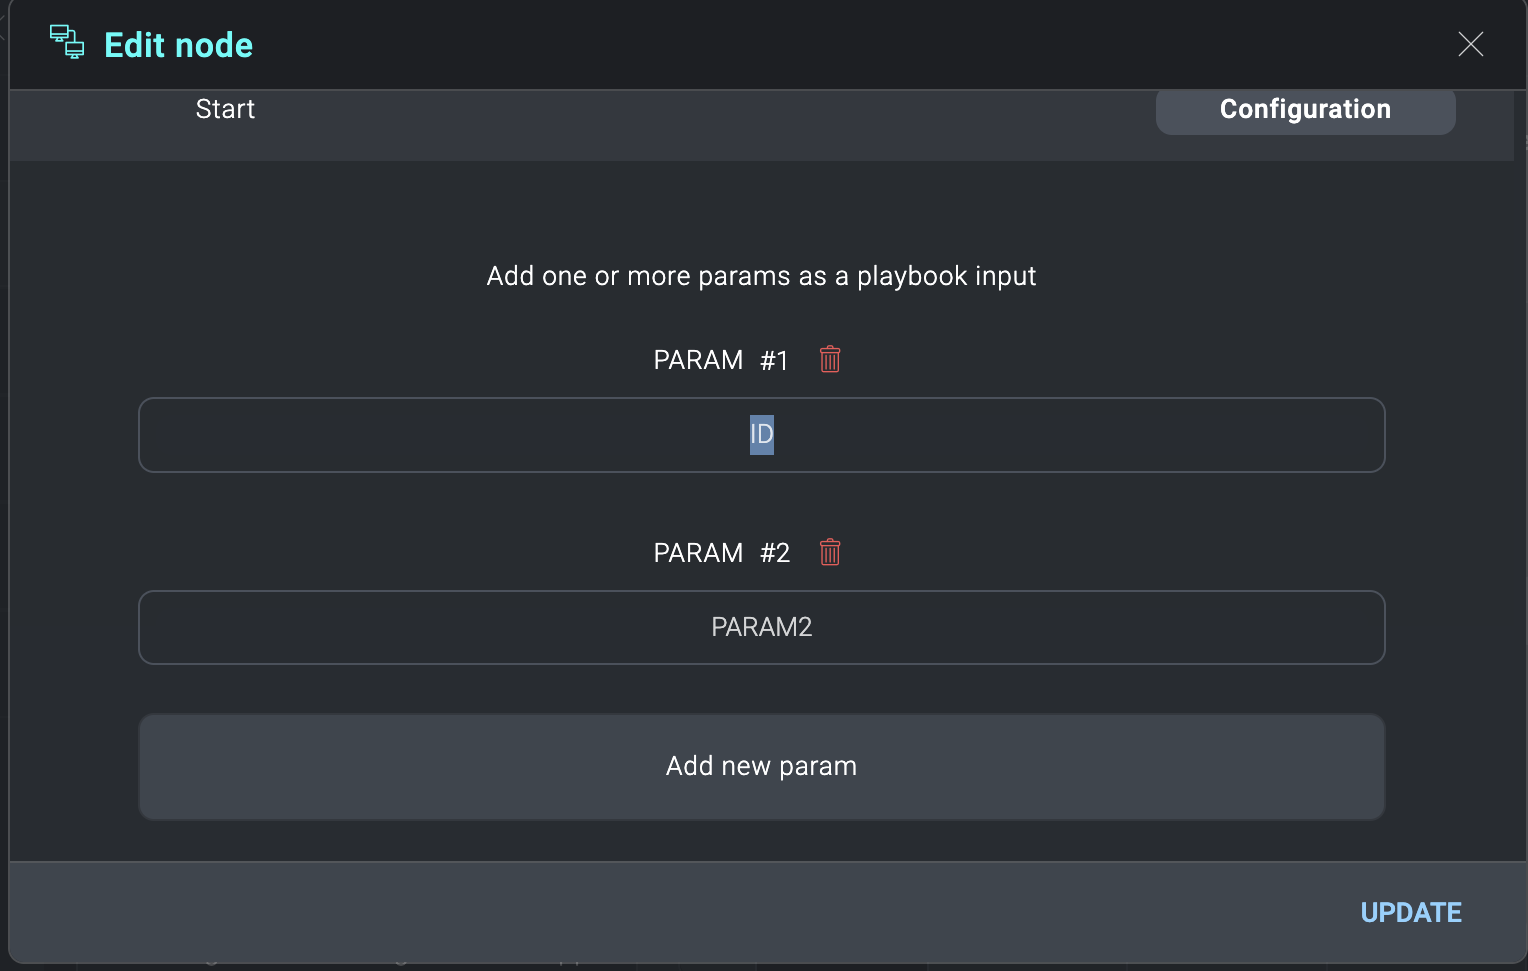Add another playbook parameter
This screenshot has width=1528, height=971.
coord(761,766)
